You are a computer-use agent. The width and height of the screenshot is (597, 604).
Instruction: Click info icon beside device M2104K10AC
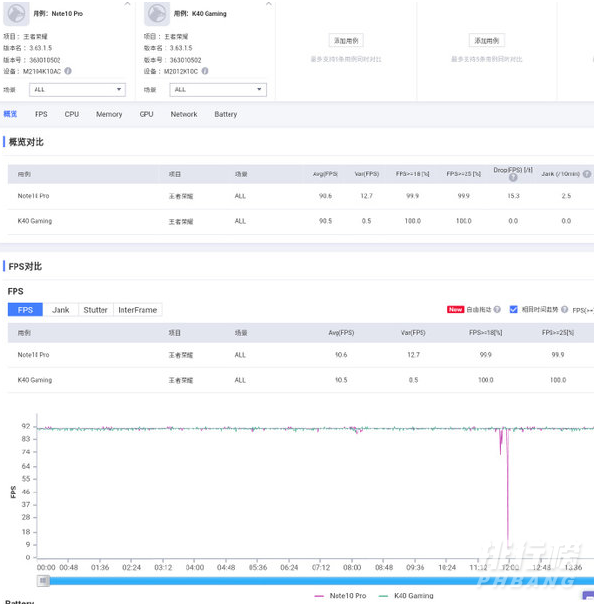pyautogui.click(x=68, y=71)
